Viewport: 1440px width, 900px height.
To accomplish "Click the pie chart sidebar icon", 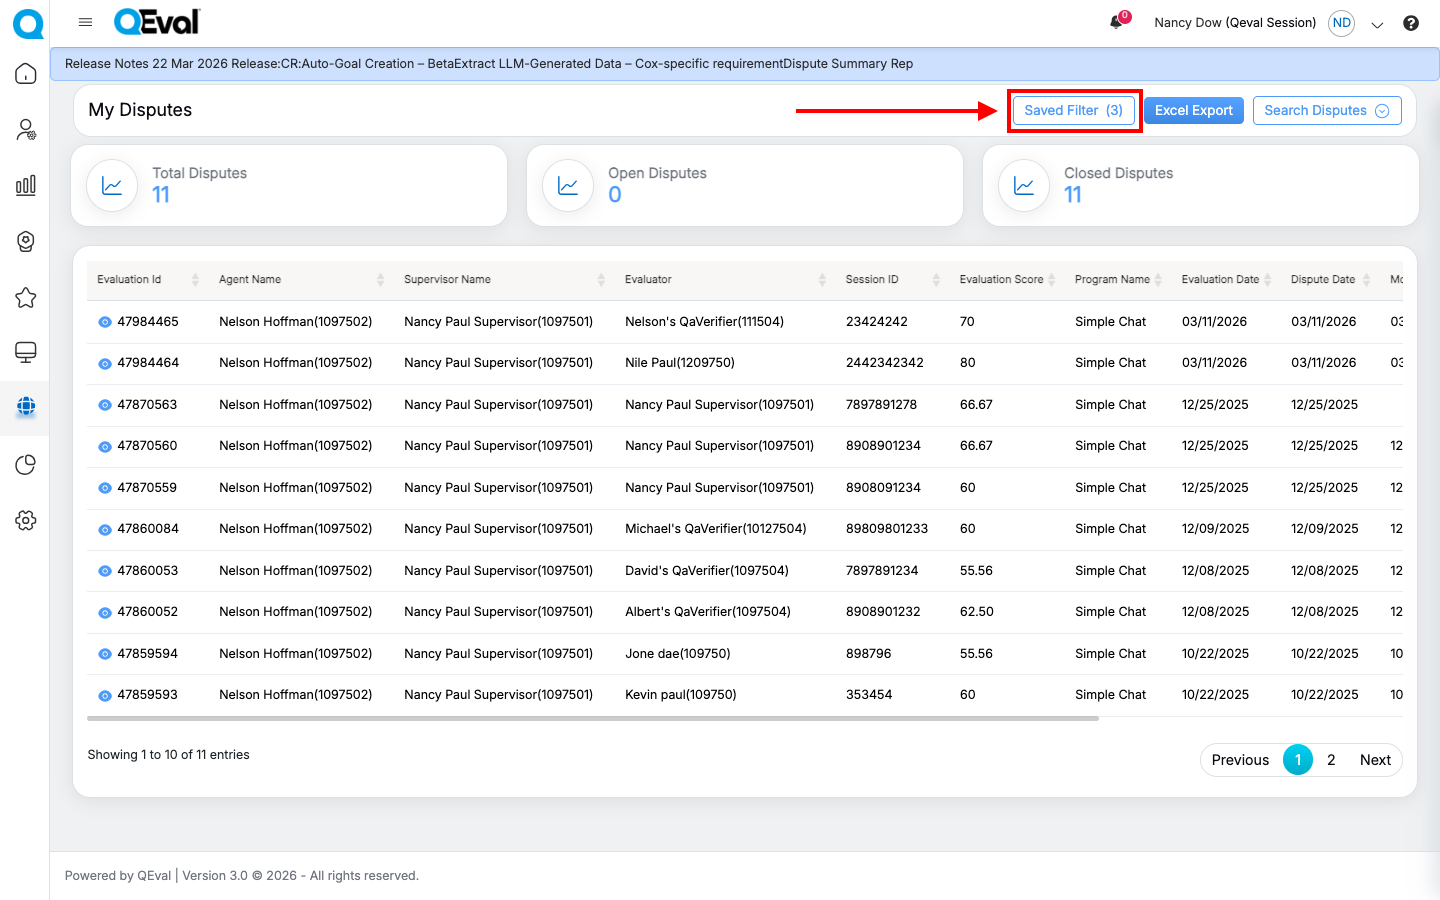I will click(26, 465).
